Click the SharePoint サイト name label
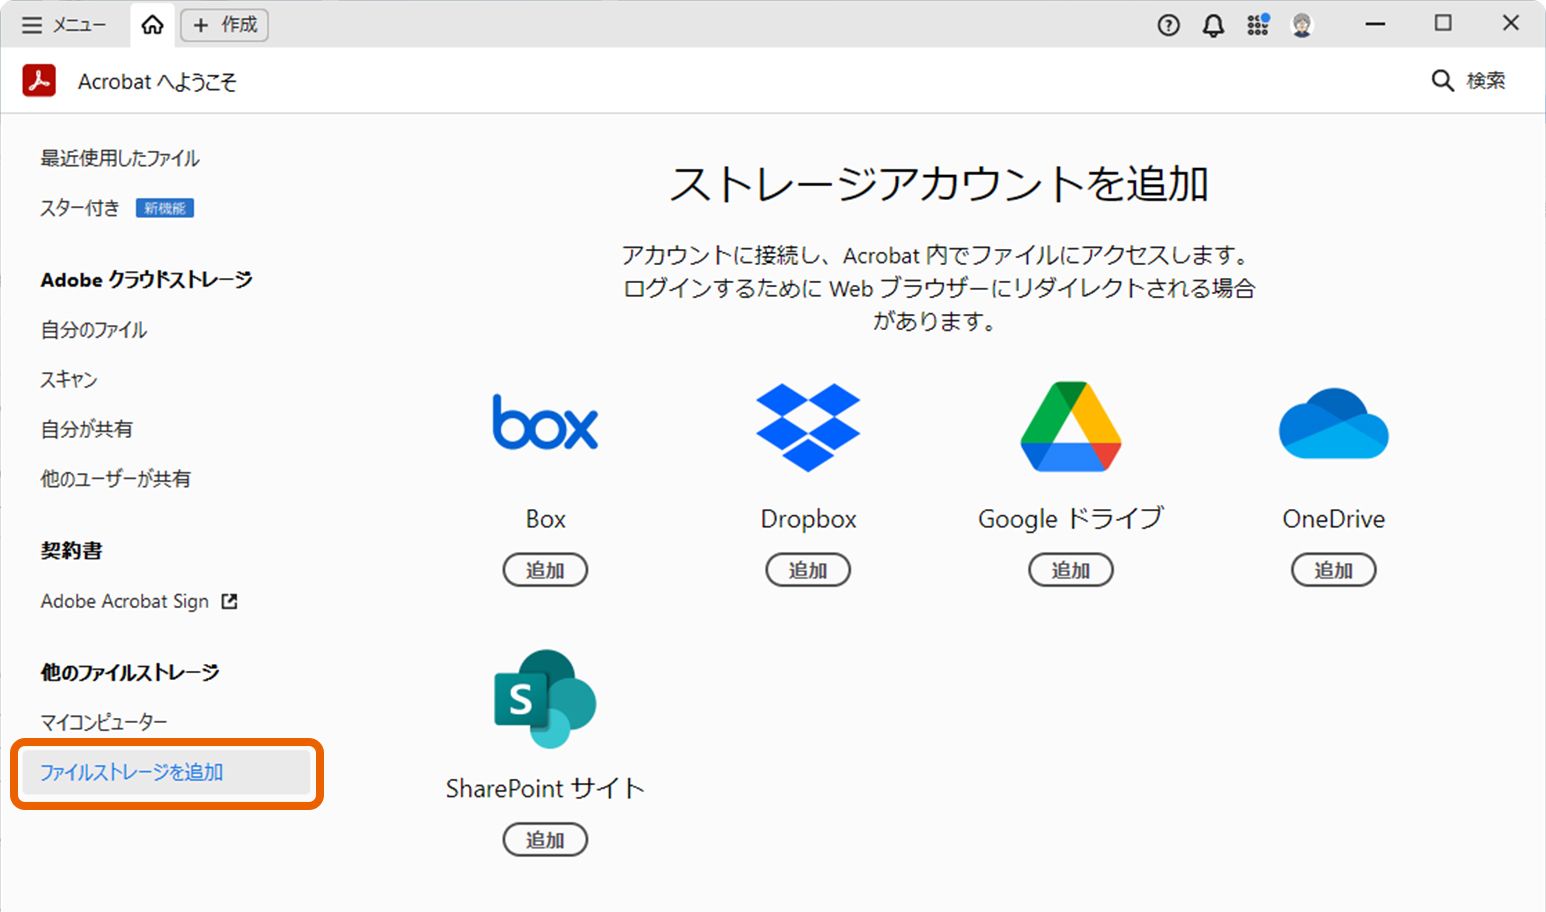 click(545, 789)
